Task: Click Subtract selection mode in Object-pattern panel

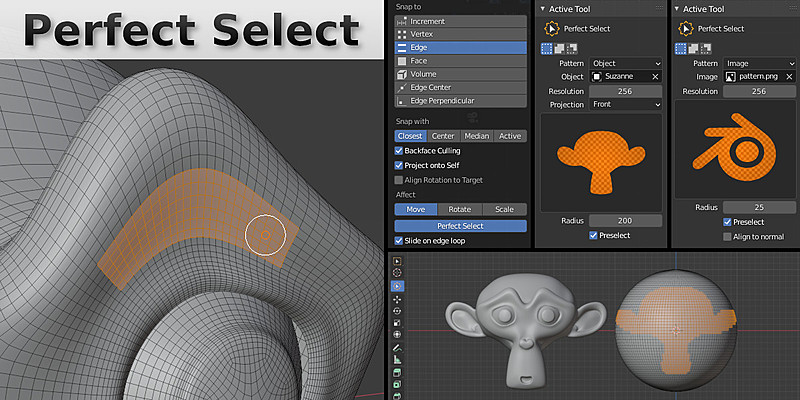Action: [x=571, y=48]
